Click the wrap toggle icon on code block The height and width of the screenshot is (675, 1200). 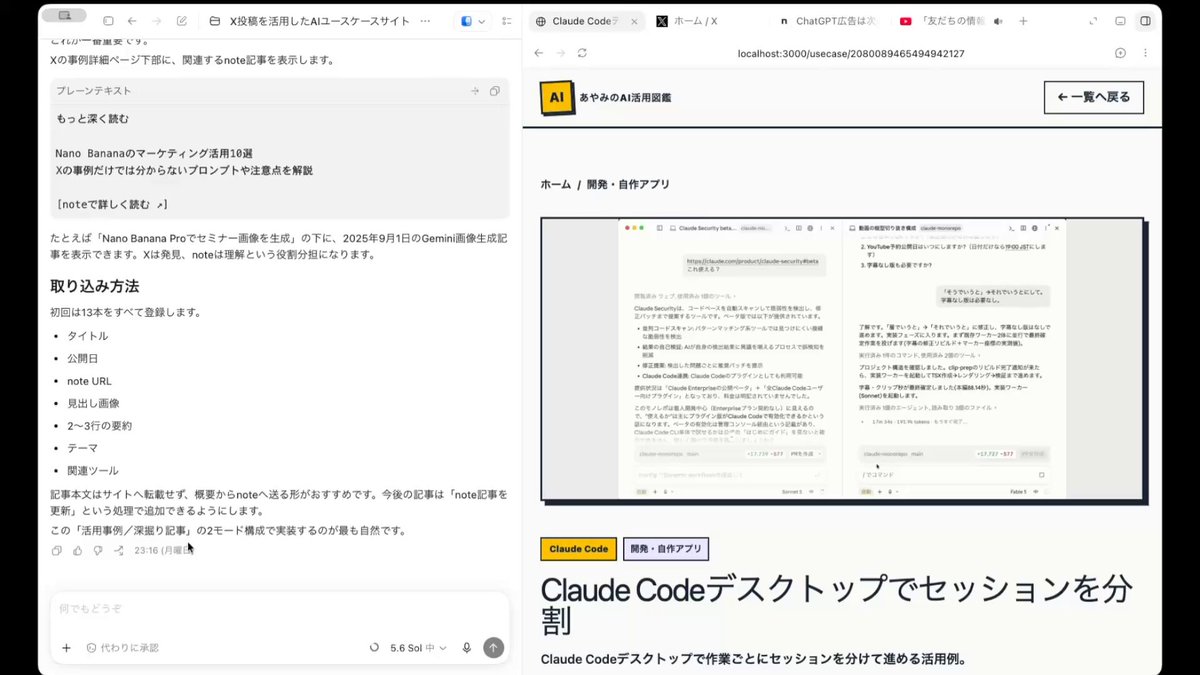(474, 91)
